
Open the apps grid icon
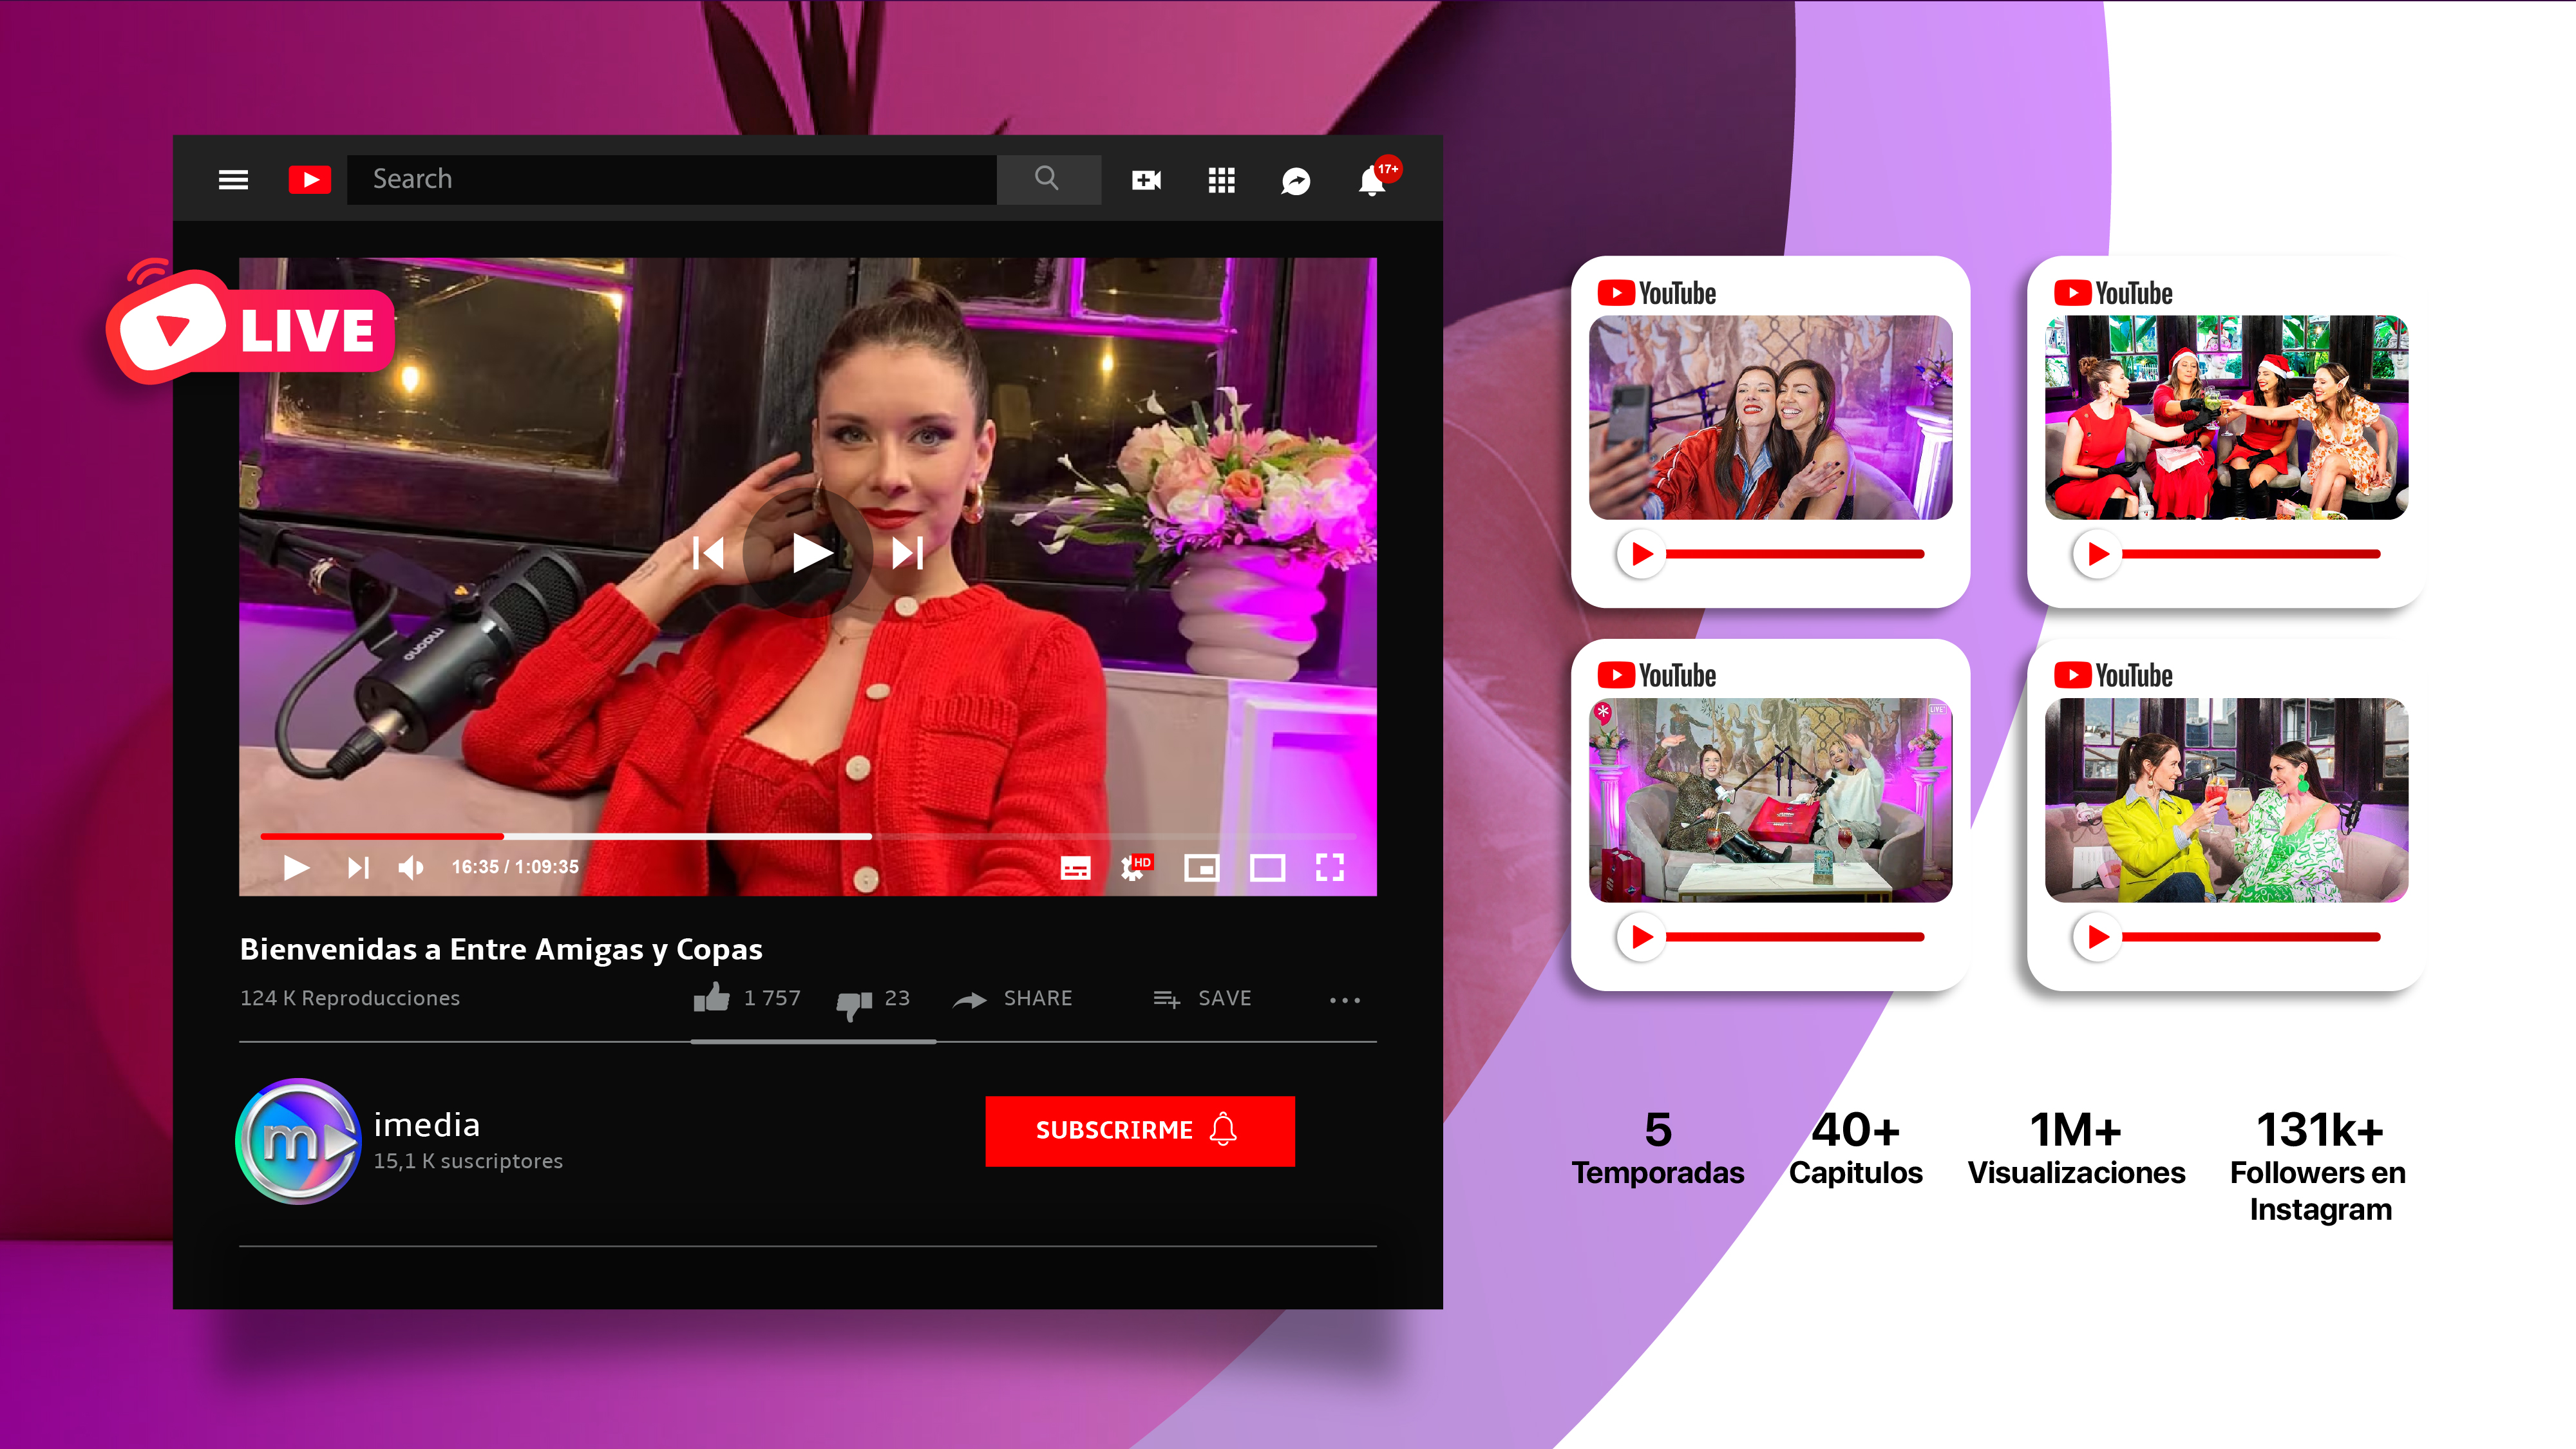coord(1221,180)
